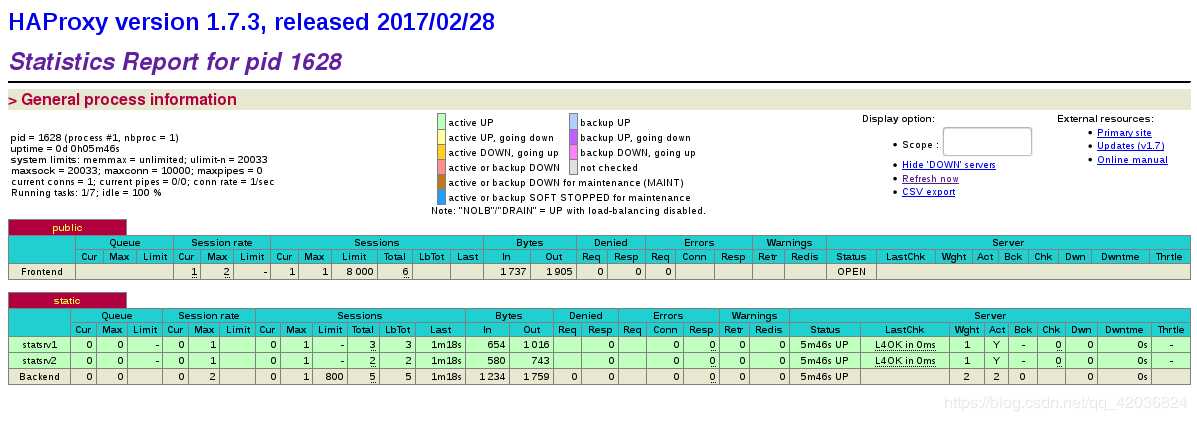Click the 'General process information' heading
1197x421 pixels.
[x=129, y=99]
